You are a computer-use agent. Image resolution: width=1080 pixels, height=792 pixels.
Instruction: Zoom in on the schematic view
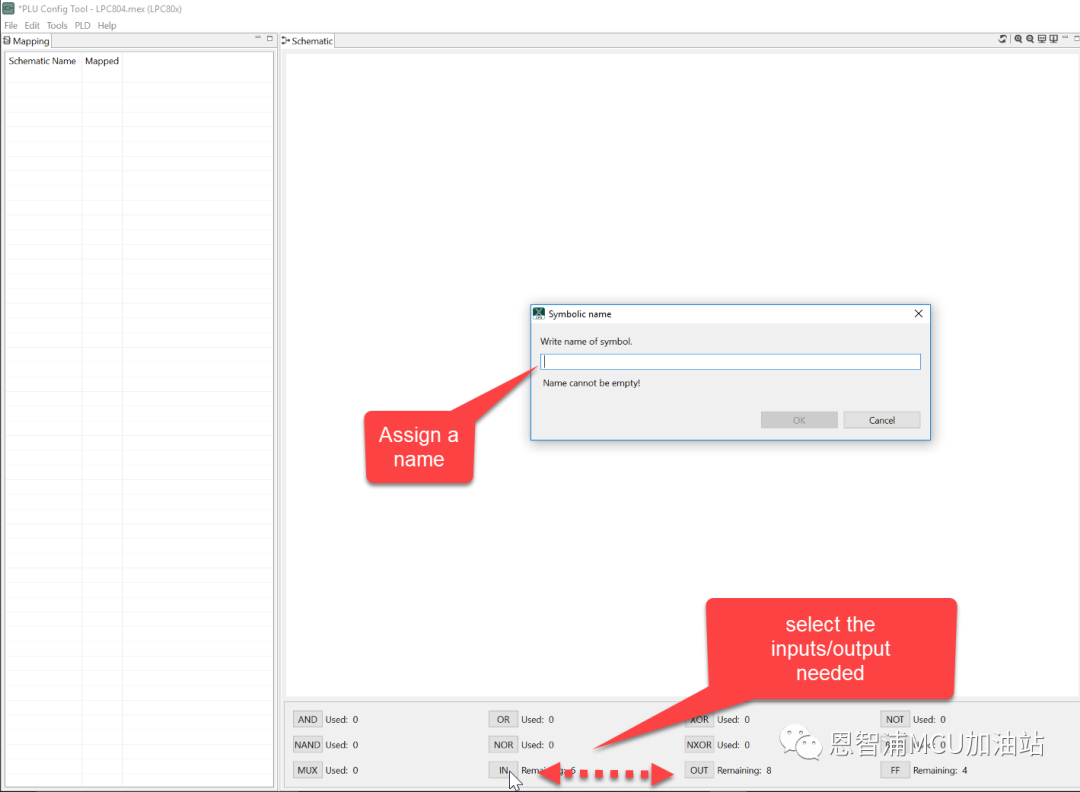1018,39
